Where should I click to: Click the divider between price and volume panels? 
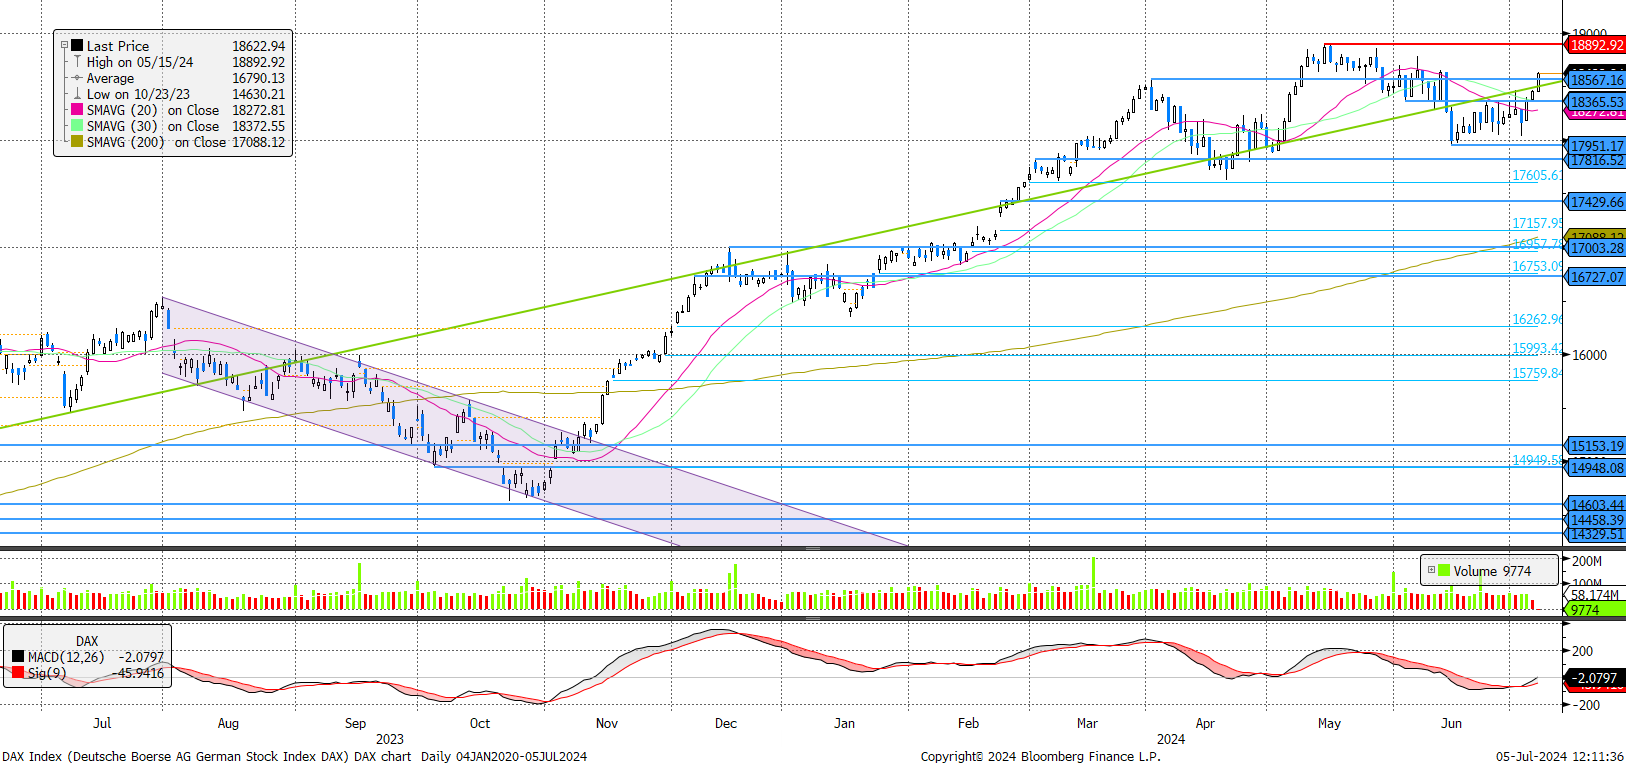[812, 549]
